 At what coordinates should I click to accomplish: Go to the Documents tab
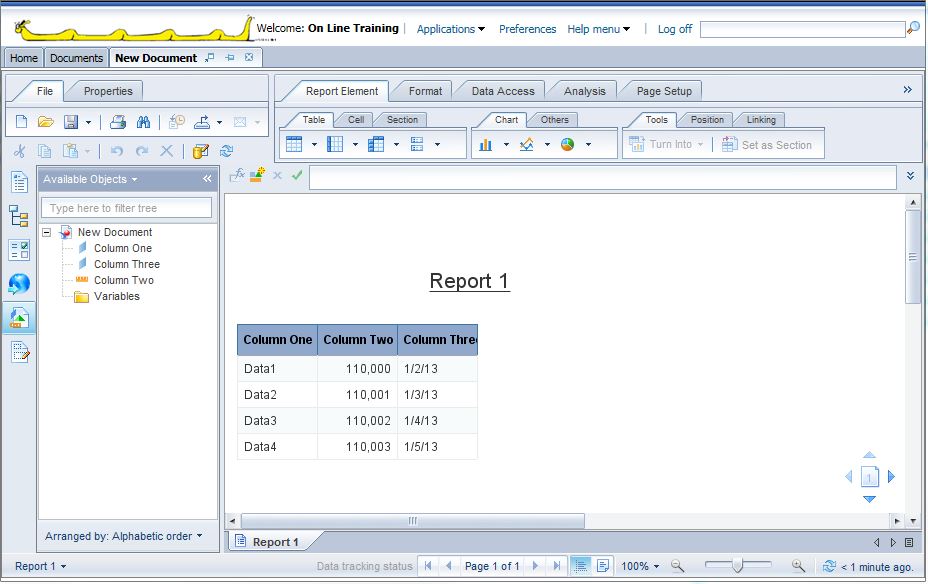click(x=76, y=58)
